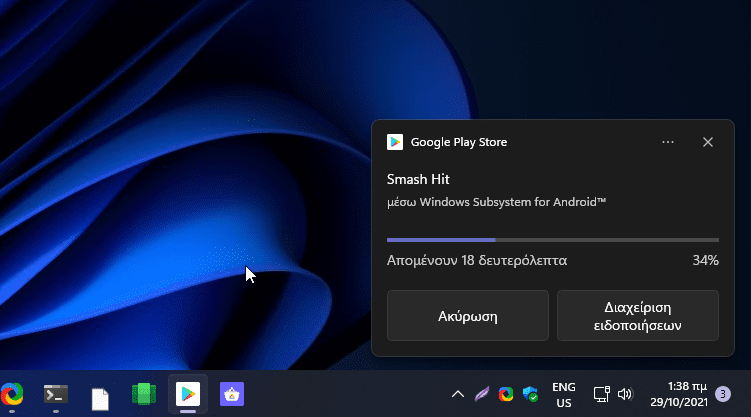Open the blank document icon on taskbar
This screenshot has width=751, height=417.
(x=100, y=396)
